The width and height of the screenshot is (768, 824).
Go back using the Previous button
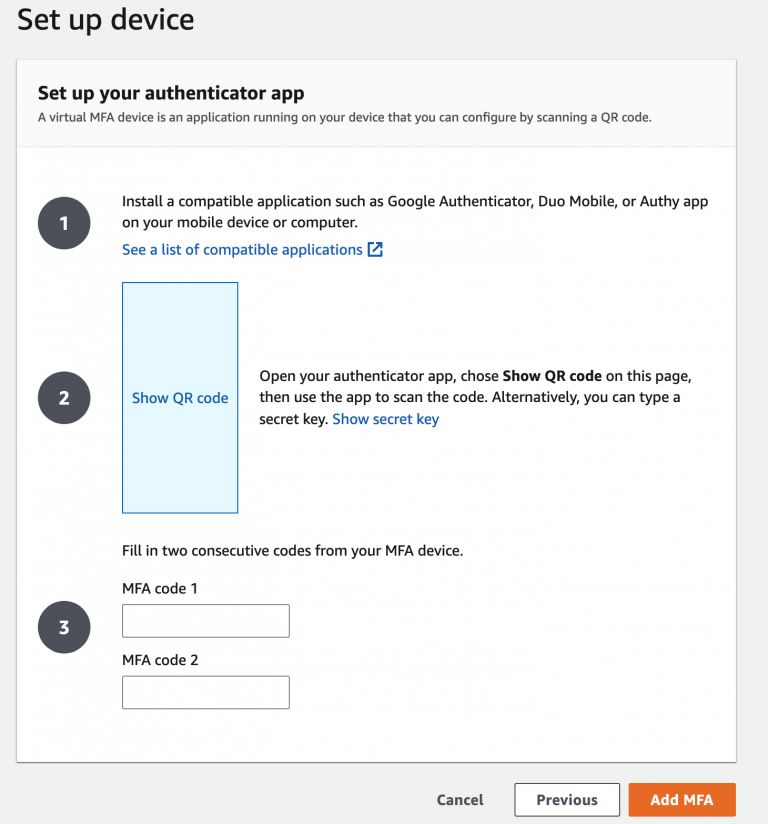tap(566, 799)
